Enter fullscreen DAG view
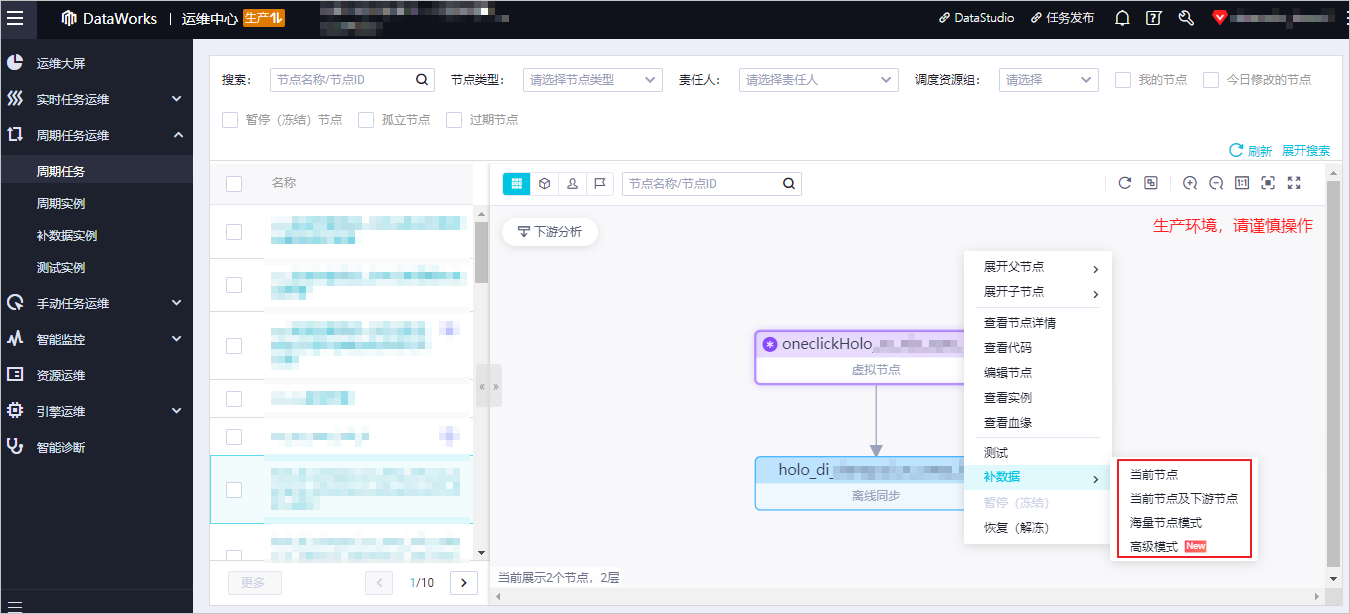 [x=1294, y=183]
